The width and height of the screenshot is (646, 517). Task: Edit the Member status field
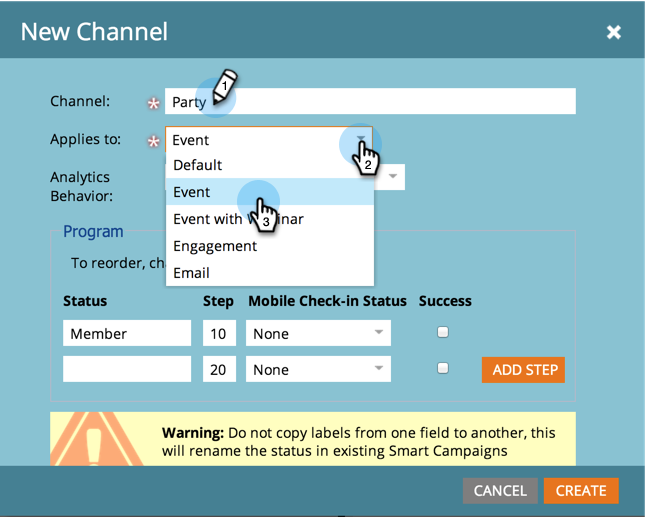tap(127, 333)
